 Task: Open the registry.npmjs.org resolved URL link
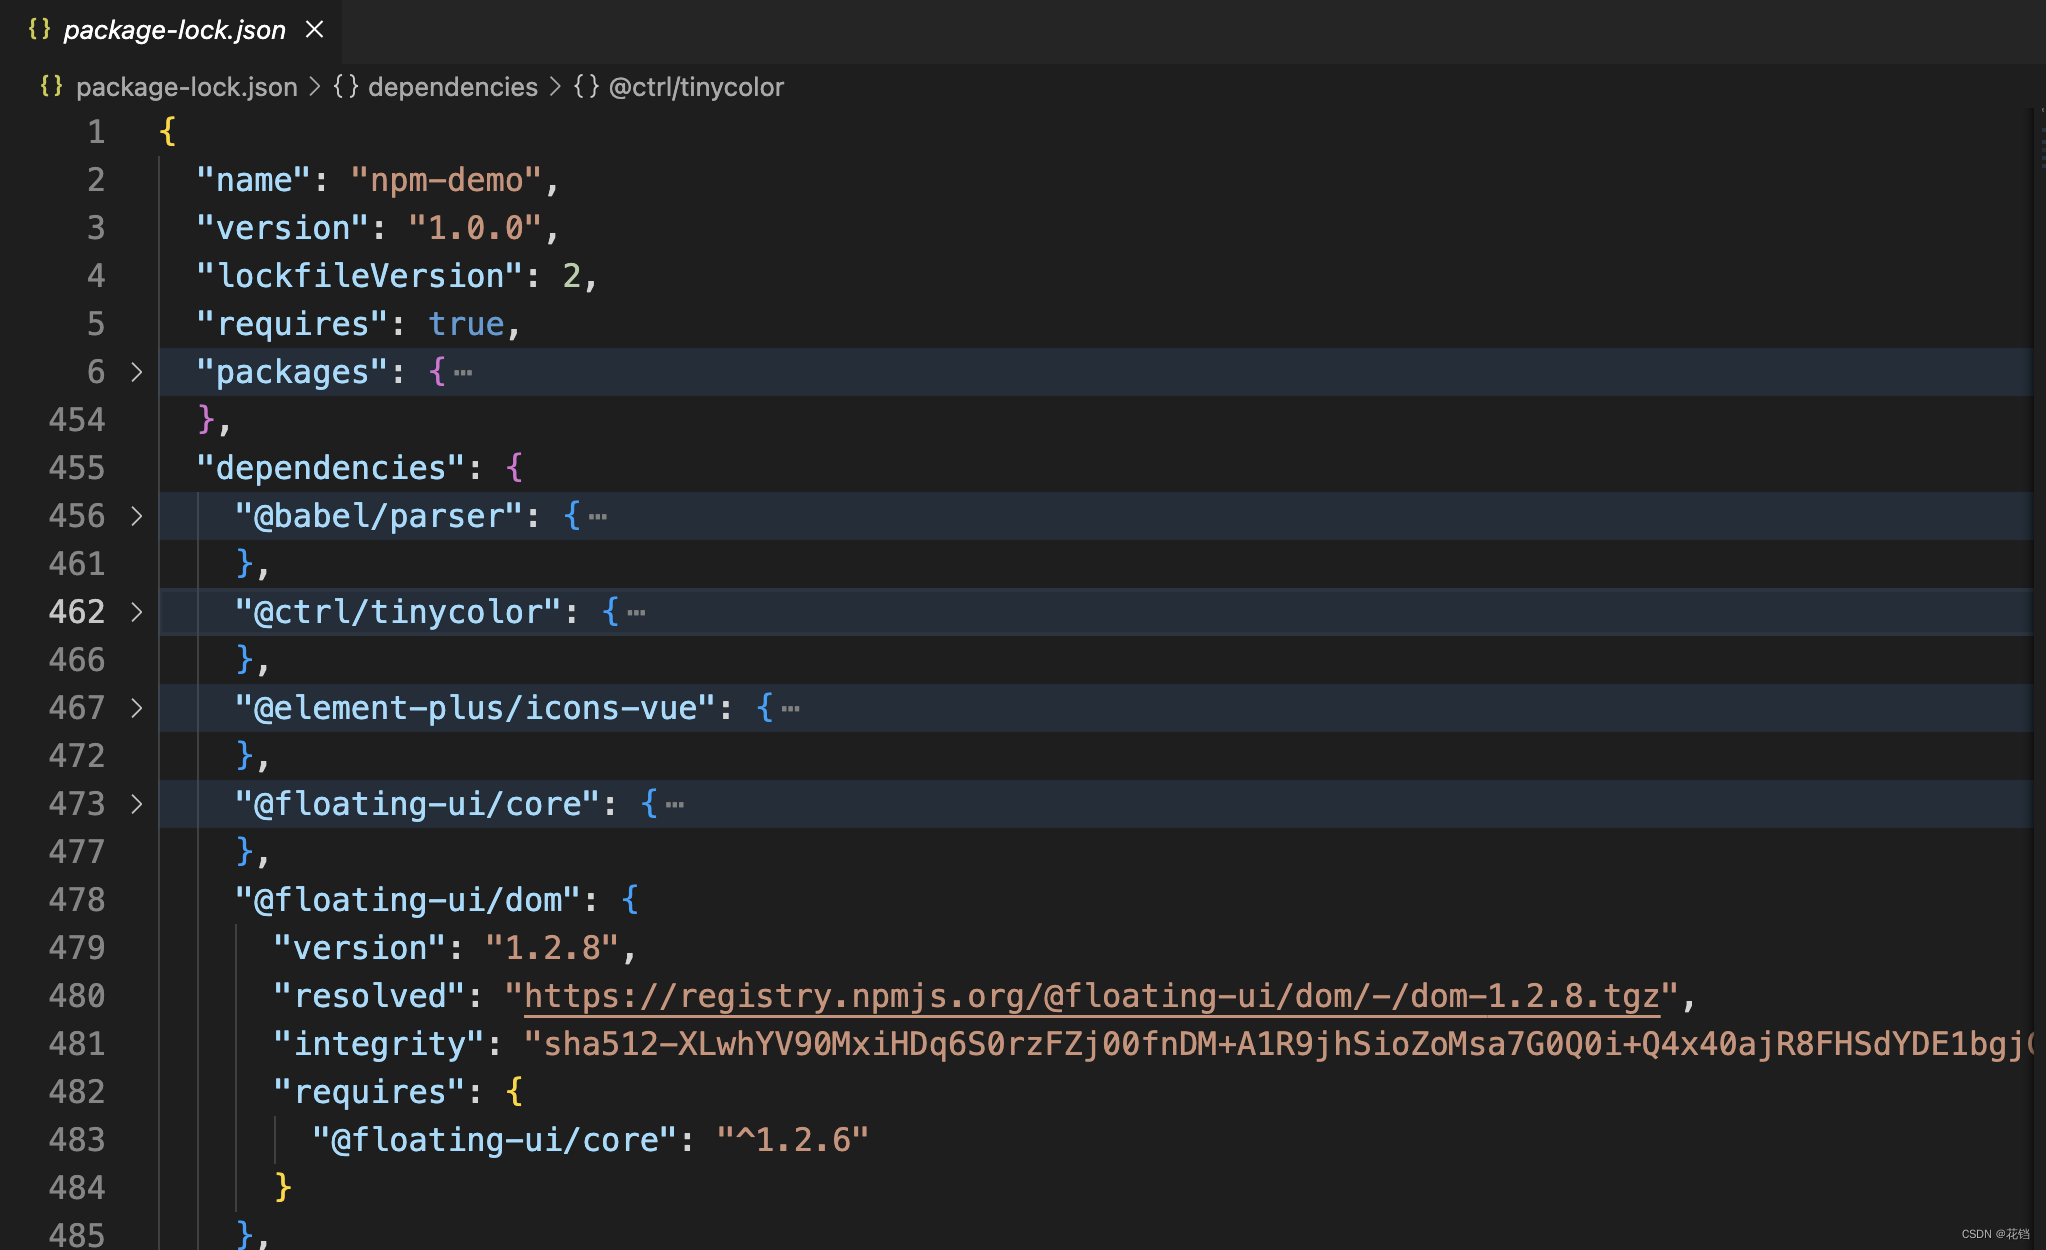[1090, 996]
